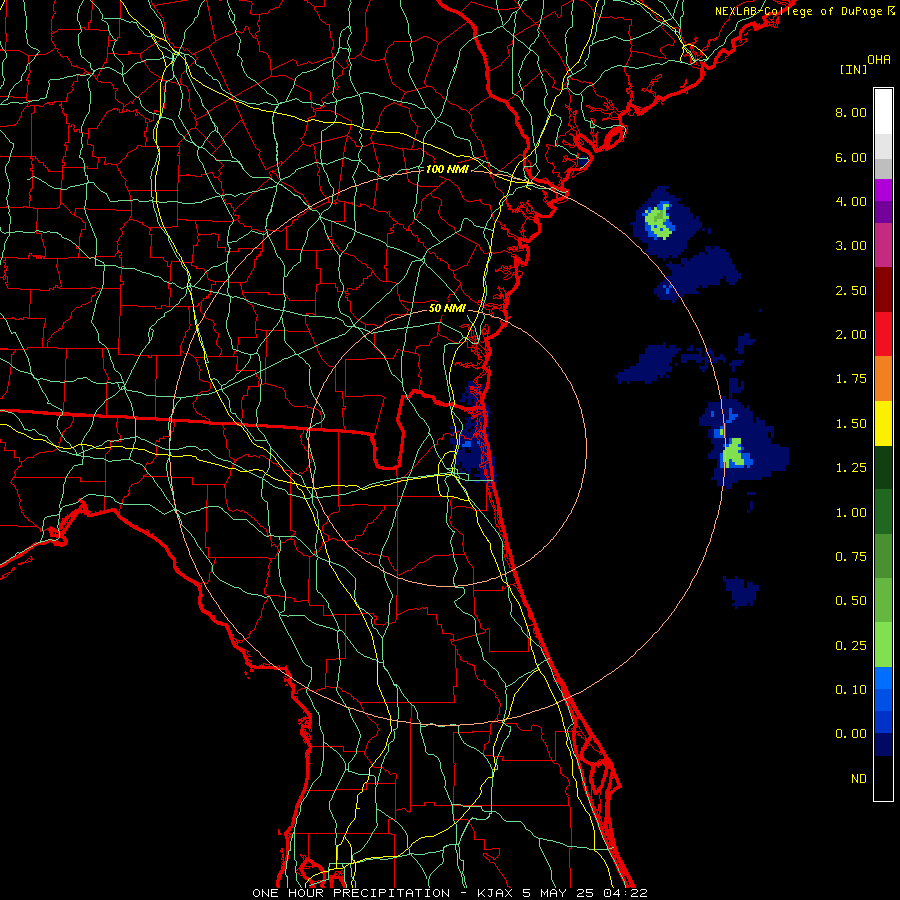Click the [IN] units label
This screenshot has height=900, width=900.
[853, 69]
